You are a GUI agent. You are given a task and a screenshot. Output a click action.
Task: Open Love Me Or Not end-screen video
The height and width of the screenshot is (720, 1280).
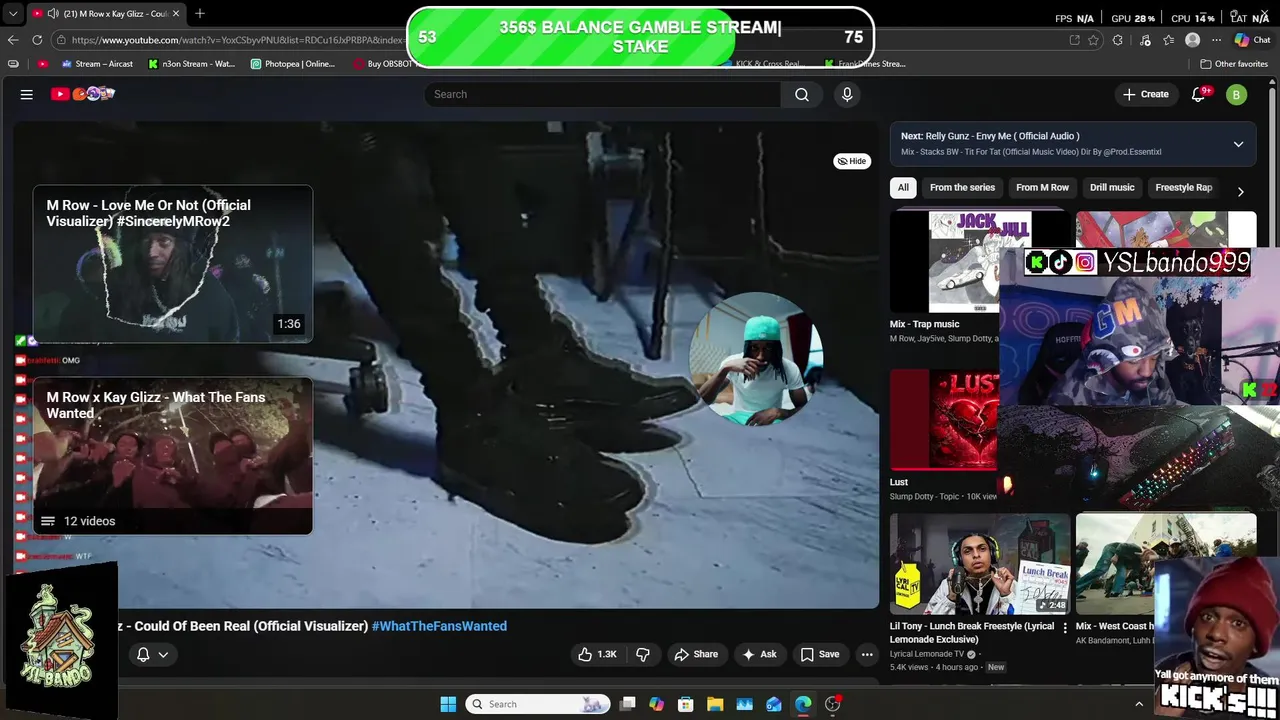[172, 263]
